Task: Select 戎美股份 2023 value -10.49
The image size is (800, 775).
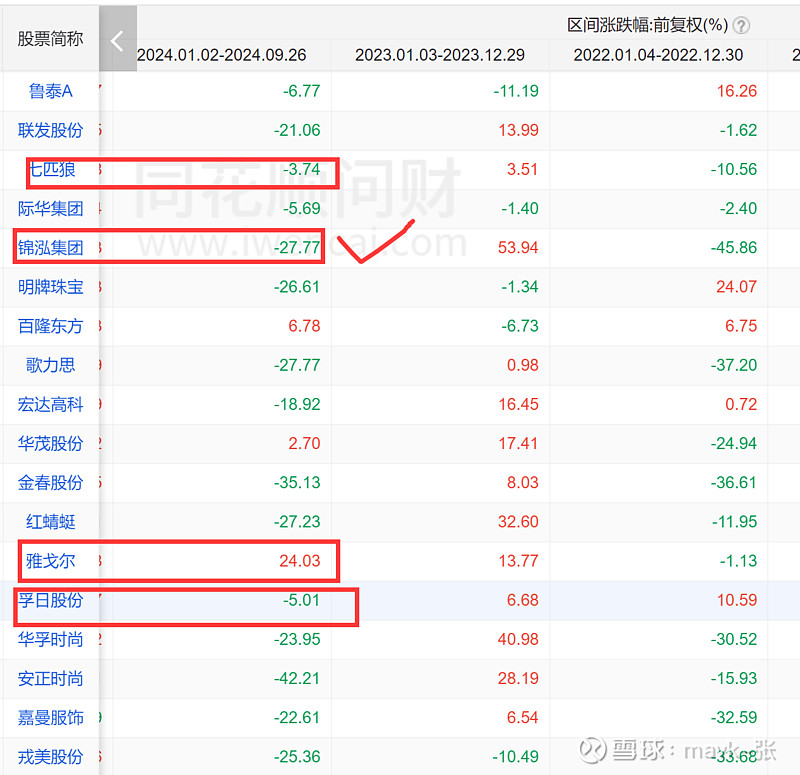Action: coord(515,757)
